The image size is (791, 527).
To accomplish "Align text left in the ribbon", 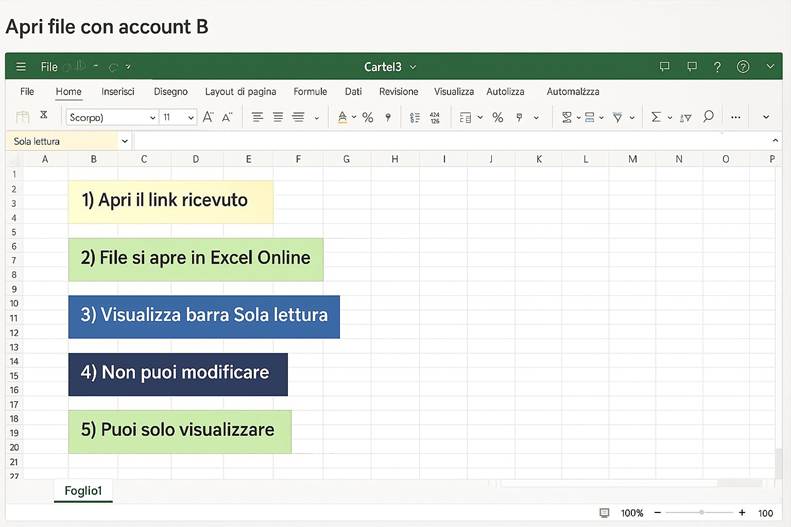I will click(x=257, y=117).
